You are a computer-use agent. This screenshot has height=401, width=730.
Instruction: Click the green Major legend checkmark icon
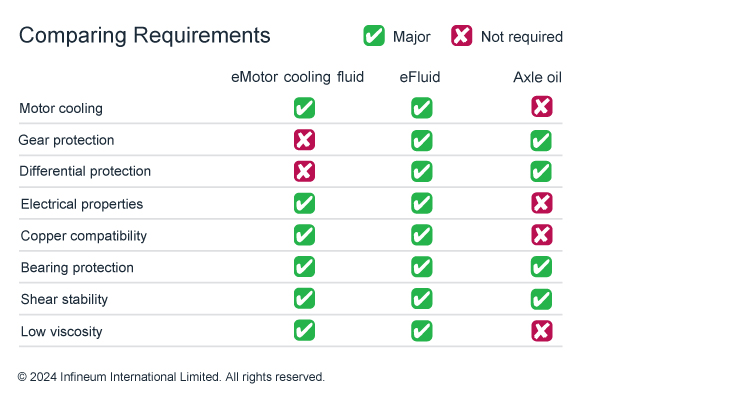point(374,36)
